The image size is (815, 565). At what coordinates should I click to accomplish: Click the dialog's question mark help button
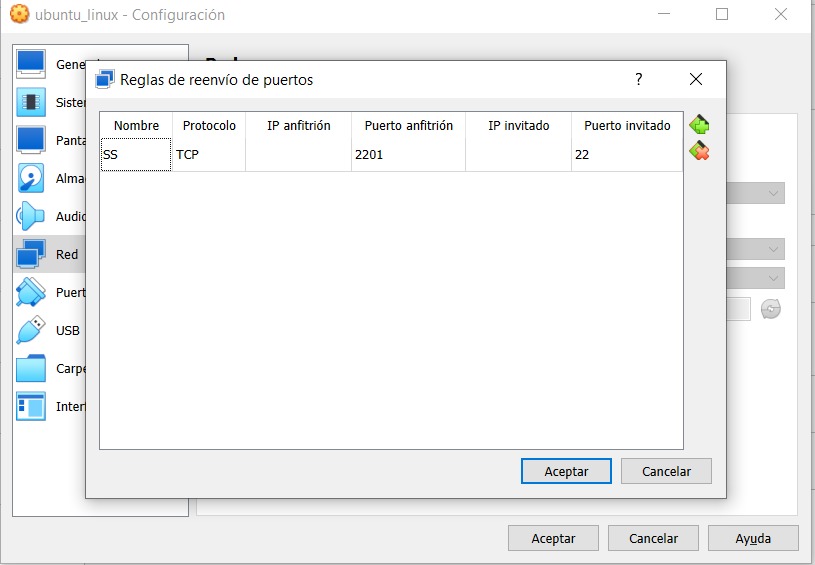(639, 80)
